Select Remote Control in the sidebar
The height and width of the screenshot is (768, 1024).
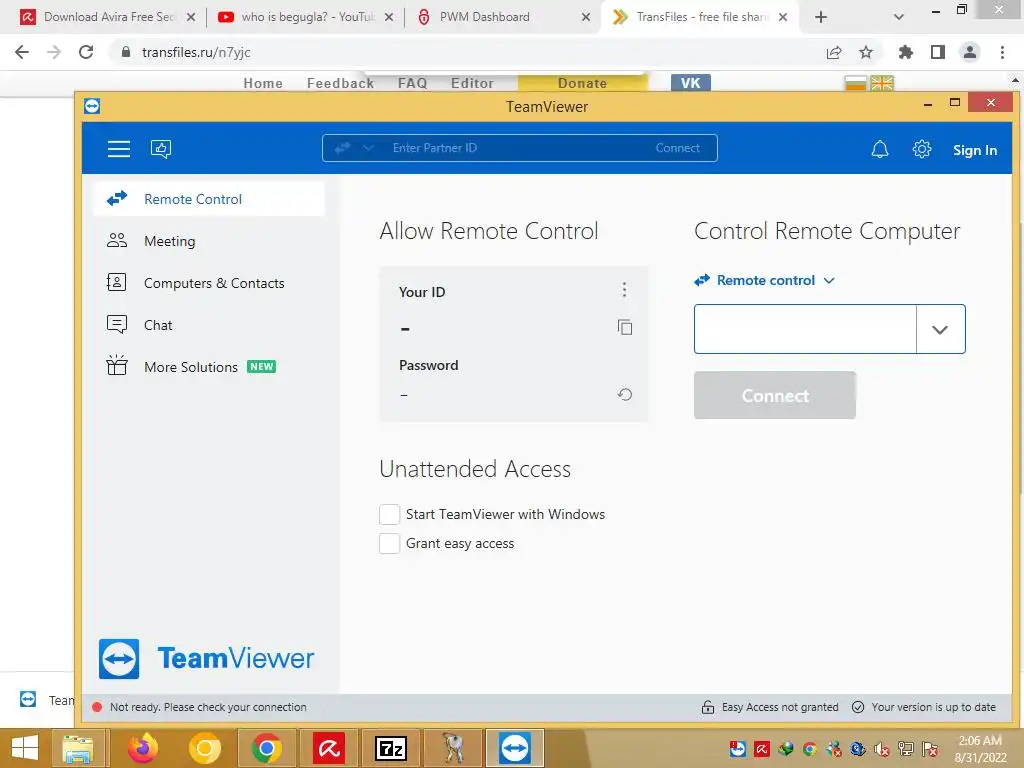tap(209, 199)
